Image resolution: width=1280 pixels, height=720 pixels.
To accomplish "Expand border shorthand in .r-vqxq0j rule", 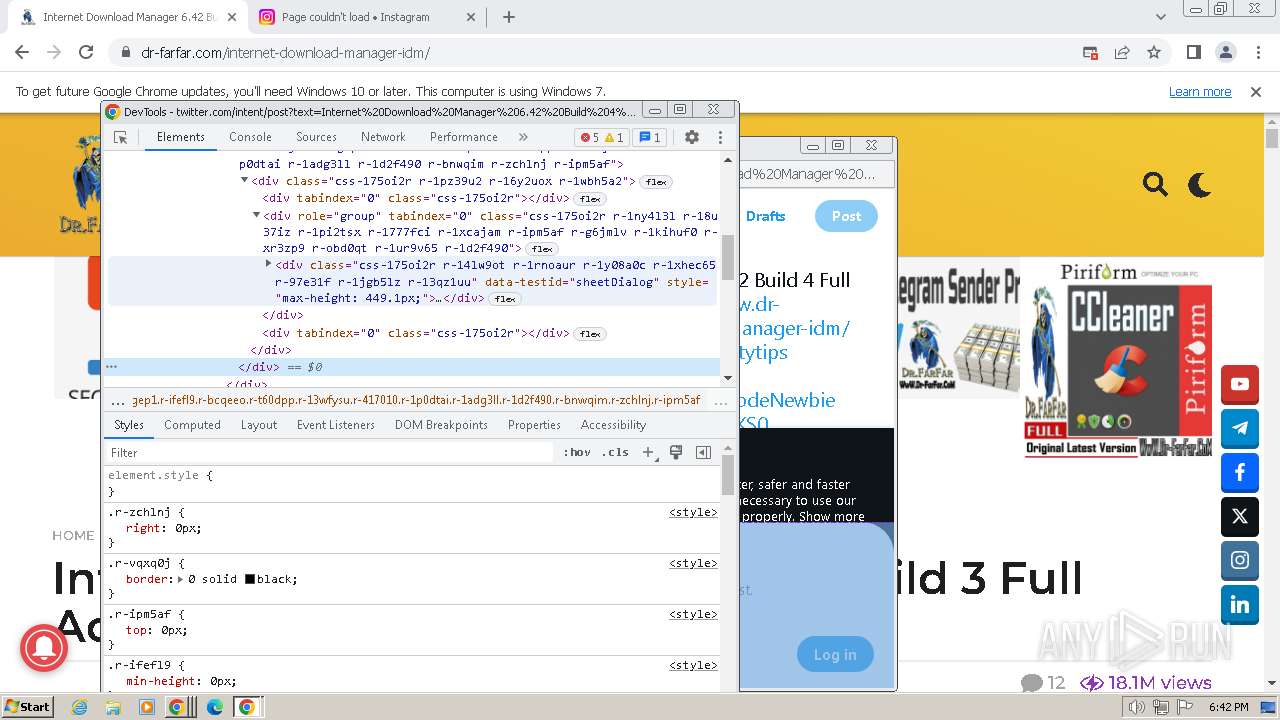I will [x=180, y=579].
